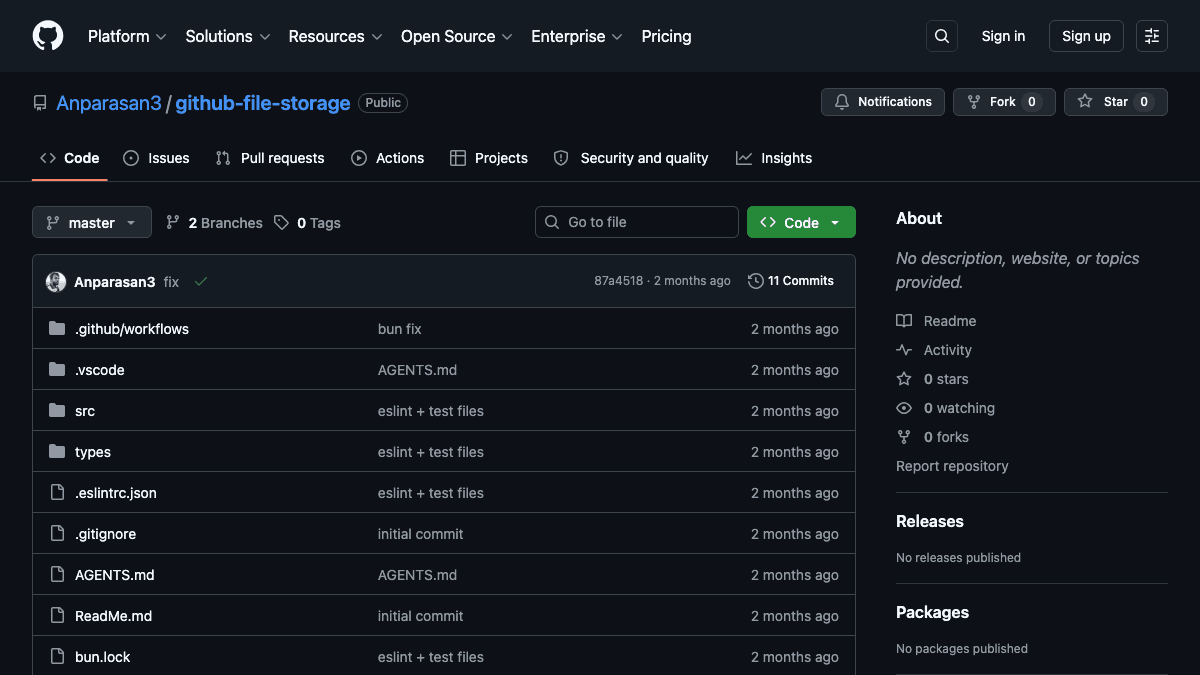The width and height of the screenshot is (1200, 675).
Task: Open the 11 Commits history link
Action: point(791,281)
